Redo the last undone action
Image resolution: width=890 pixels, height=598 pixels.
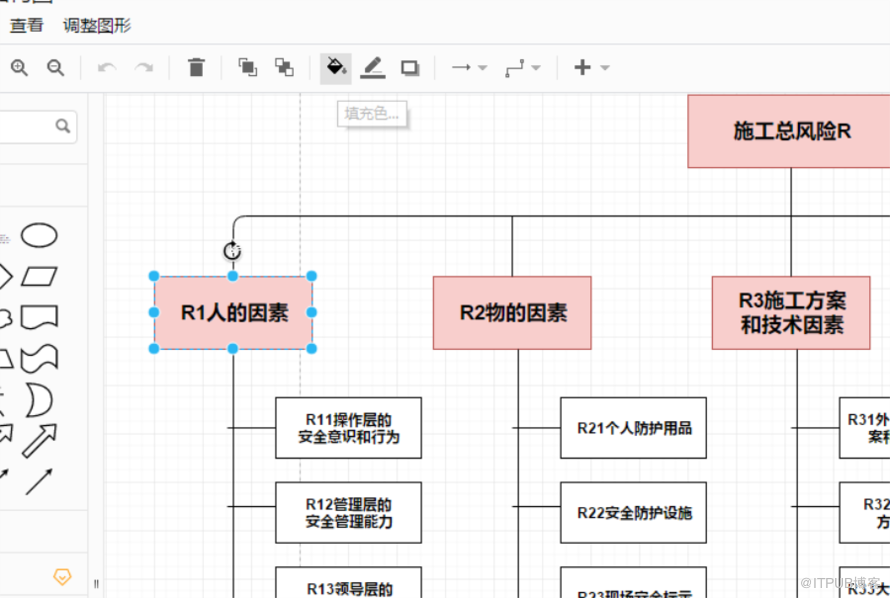(x=144, y=68)
